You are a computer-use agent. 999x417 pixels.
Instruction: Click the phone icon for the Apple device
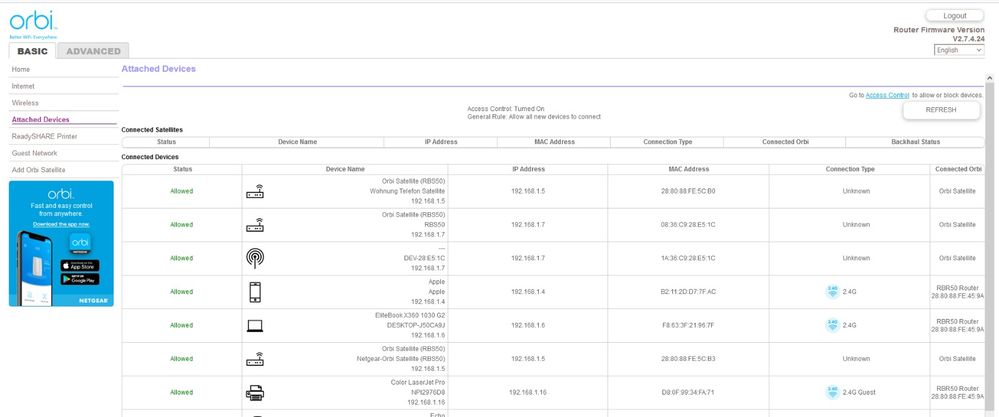tap(255, 292)
